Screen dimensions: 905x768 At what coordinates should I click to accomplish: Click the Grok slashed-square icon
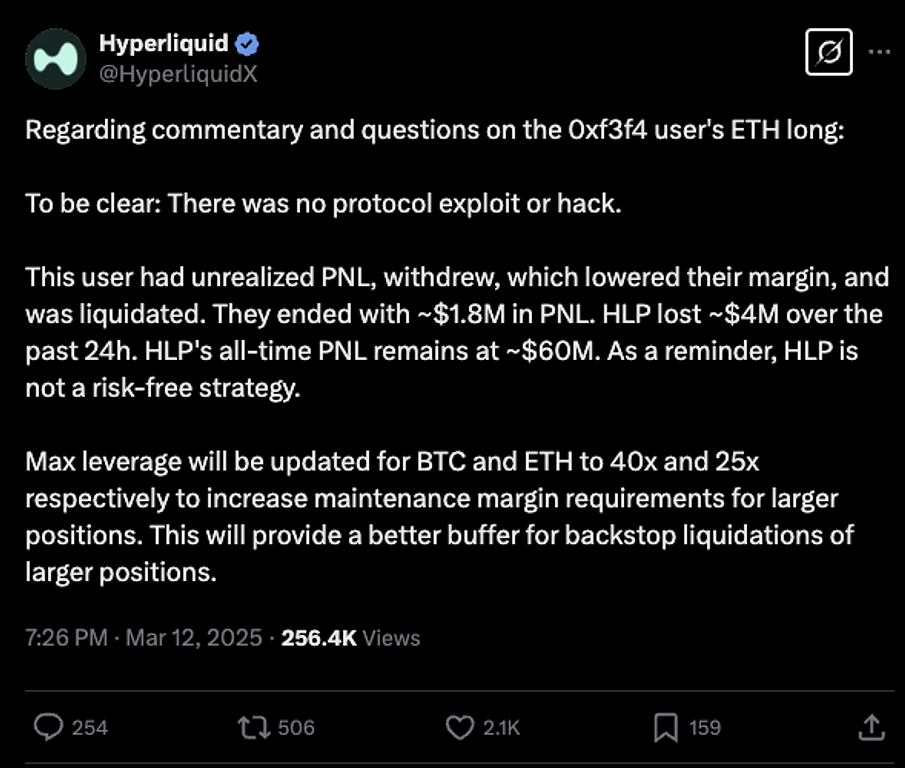[x=829, y=51]
